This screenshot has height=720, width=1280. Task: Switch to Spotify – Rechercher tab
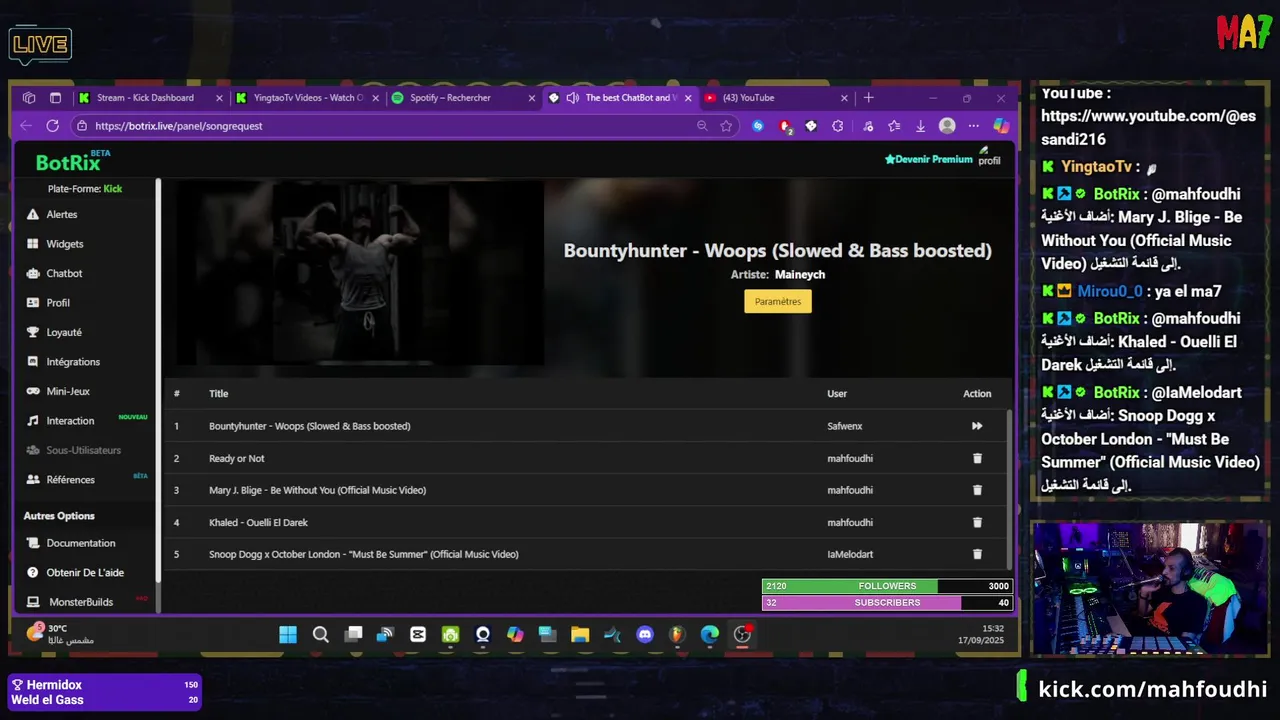tap(450, 98)
